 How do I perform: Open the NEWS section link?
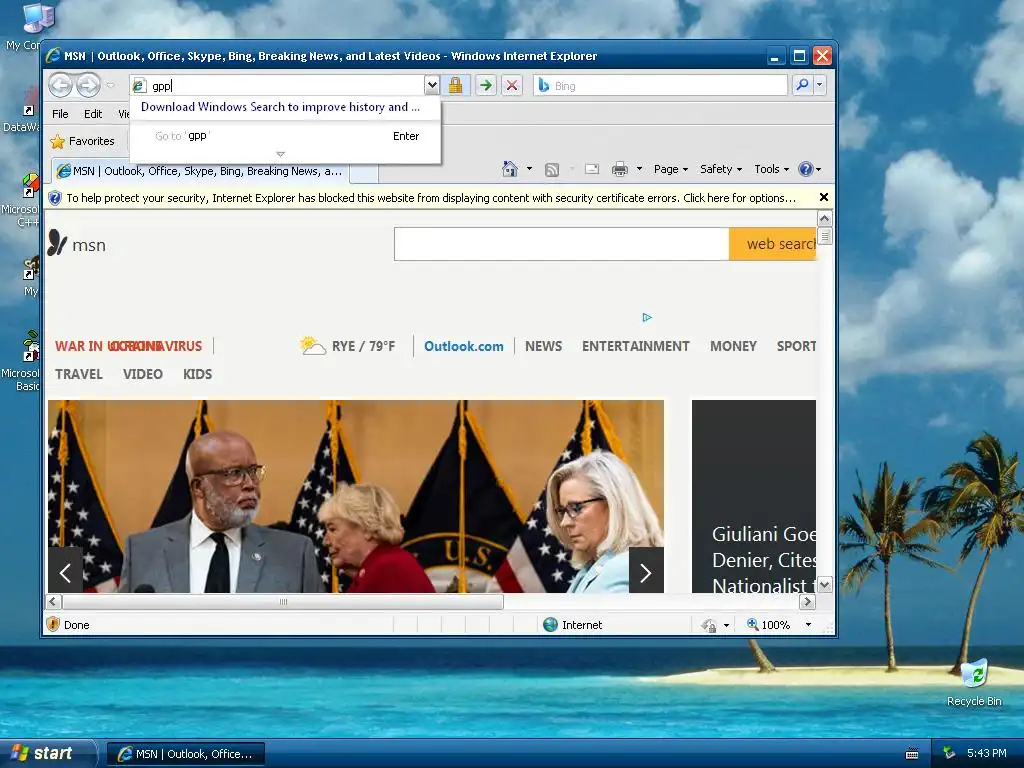[x=543, y=346]
